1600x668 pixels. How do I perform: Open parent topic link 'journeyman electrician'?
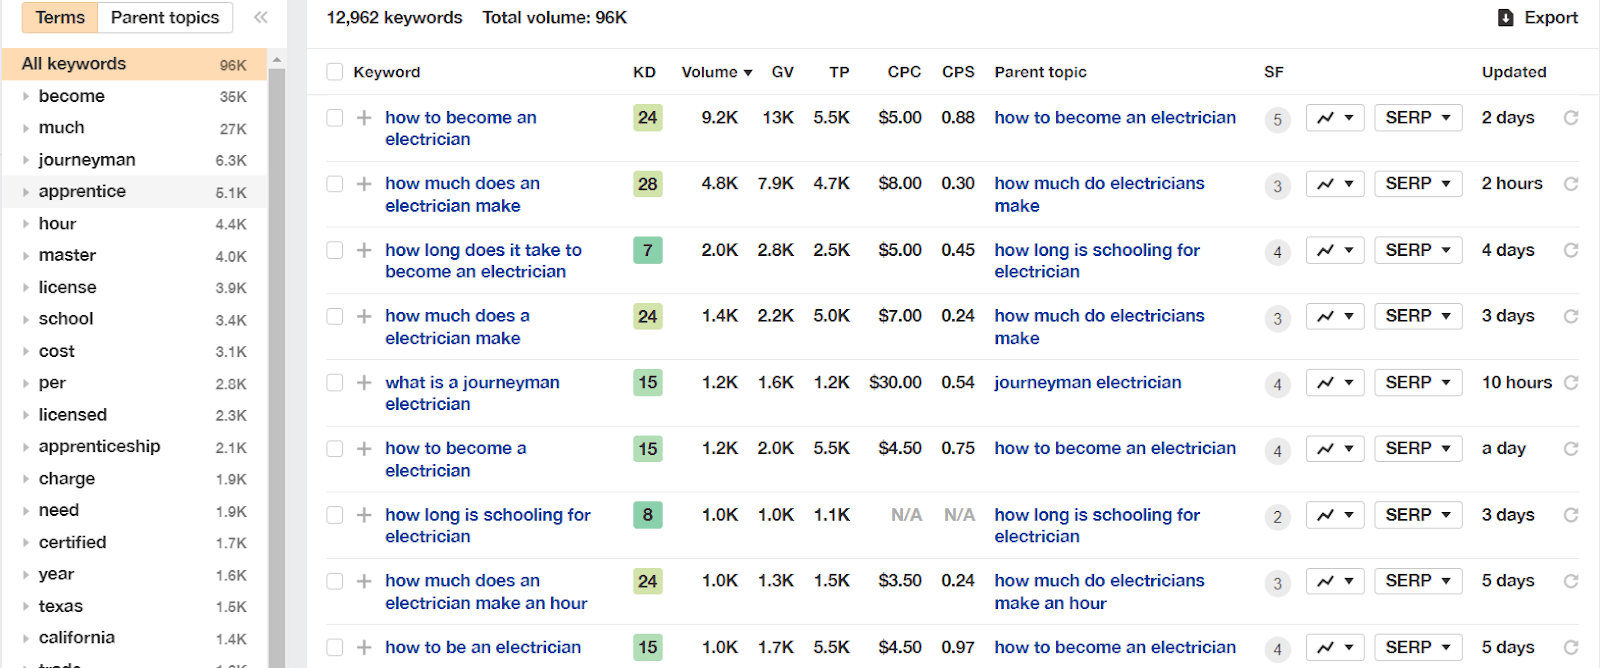[x=1088, y=383]
